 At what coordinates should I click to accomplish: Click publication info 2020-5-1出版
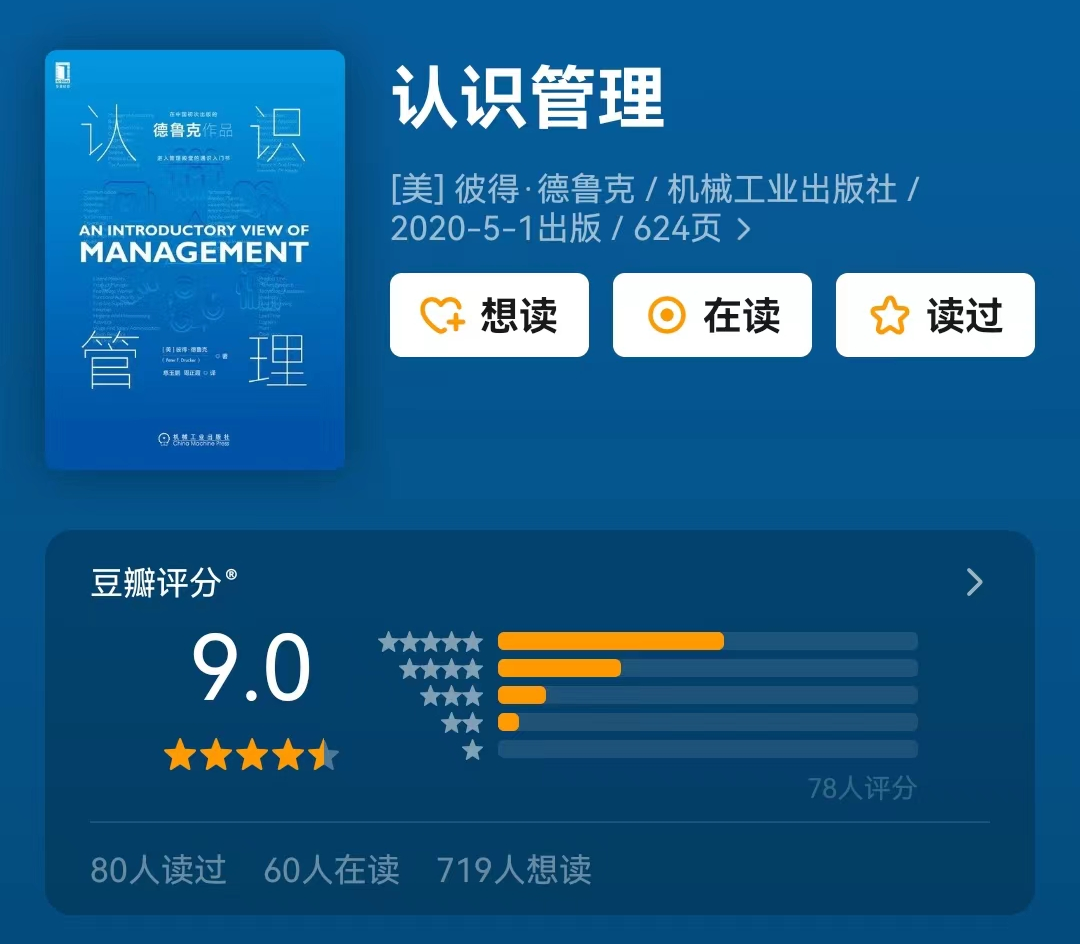[496, 229]
